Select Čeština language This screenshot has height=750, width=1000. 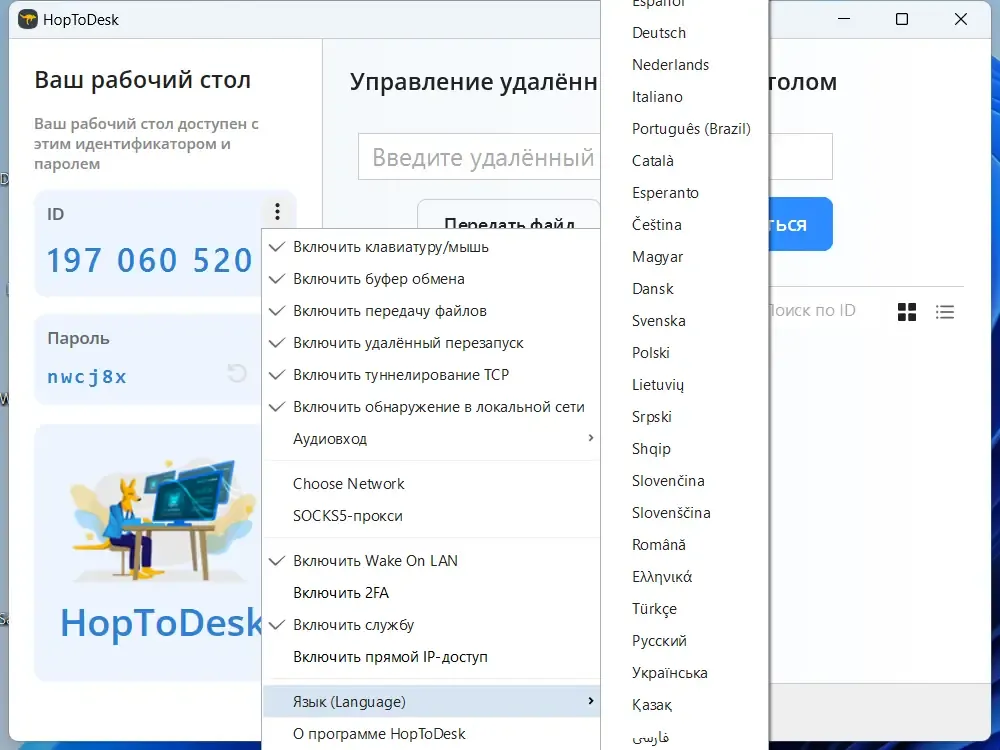coord(685,224)
